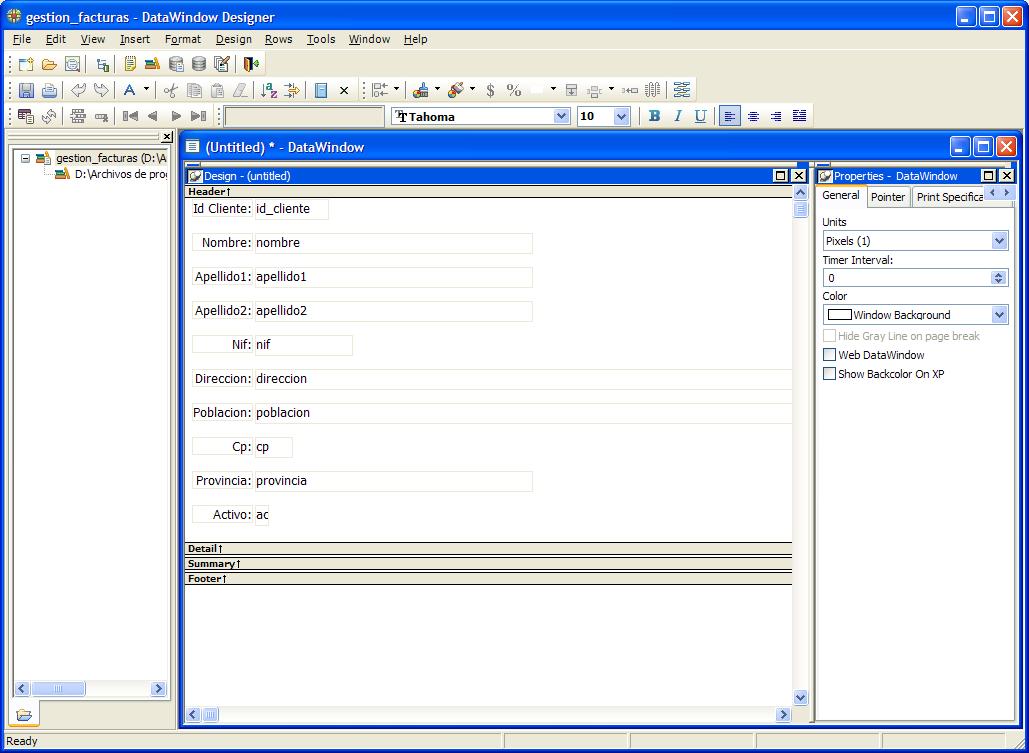Viewport: 1029px width, 753px height.
Task: Click the Detail band bar
Action: coord(488,548)
